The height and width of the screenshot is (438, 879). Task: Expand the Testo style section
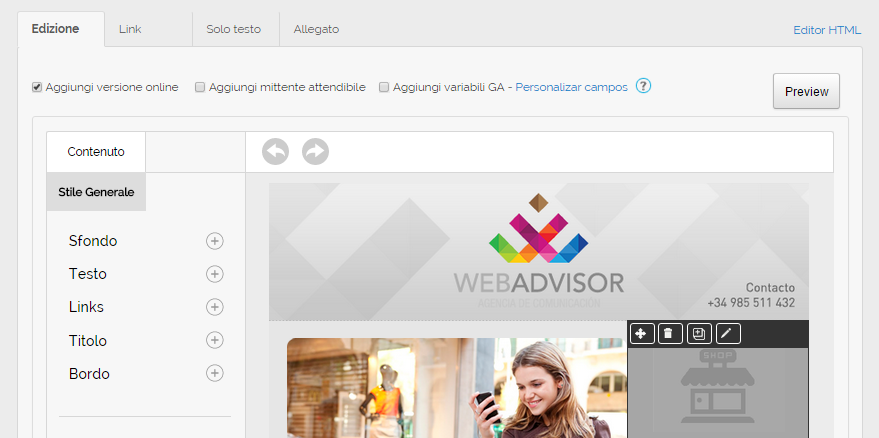coord(215,274)
